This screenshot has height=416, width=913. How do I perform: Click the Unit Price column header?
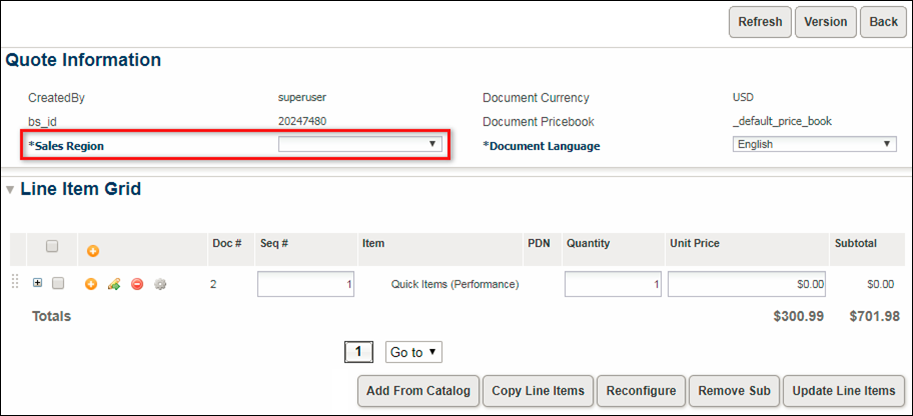pos(695,244)
